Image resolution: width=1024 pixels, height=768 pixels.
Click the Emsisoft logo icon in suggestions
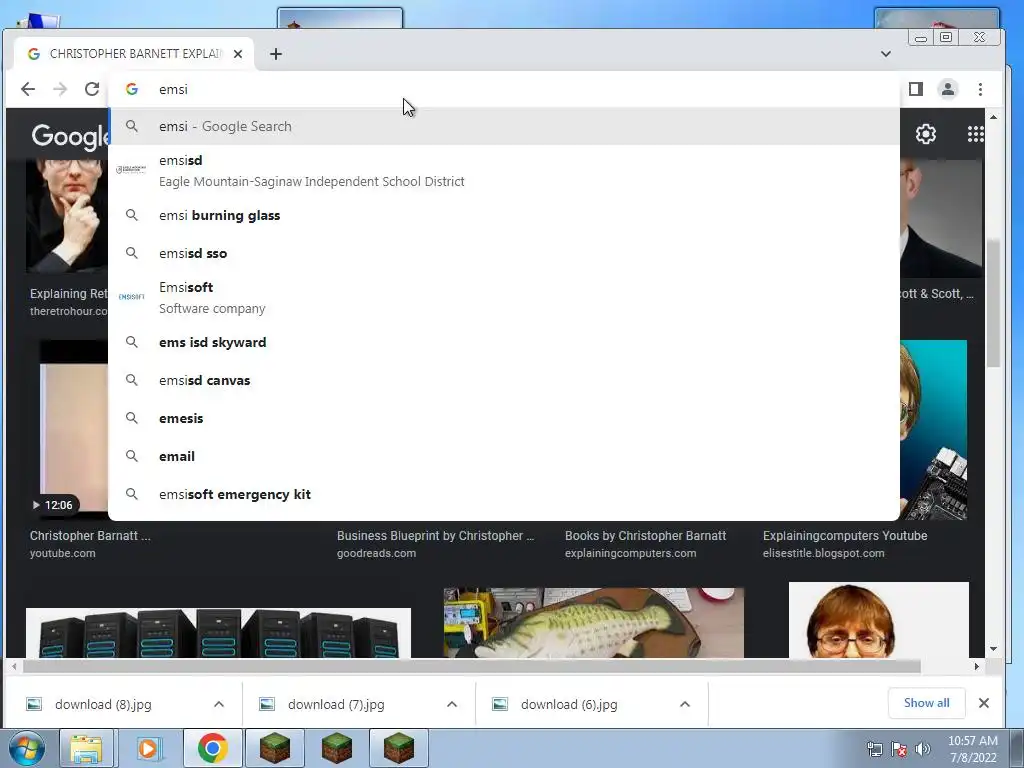[131, 296]
